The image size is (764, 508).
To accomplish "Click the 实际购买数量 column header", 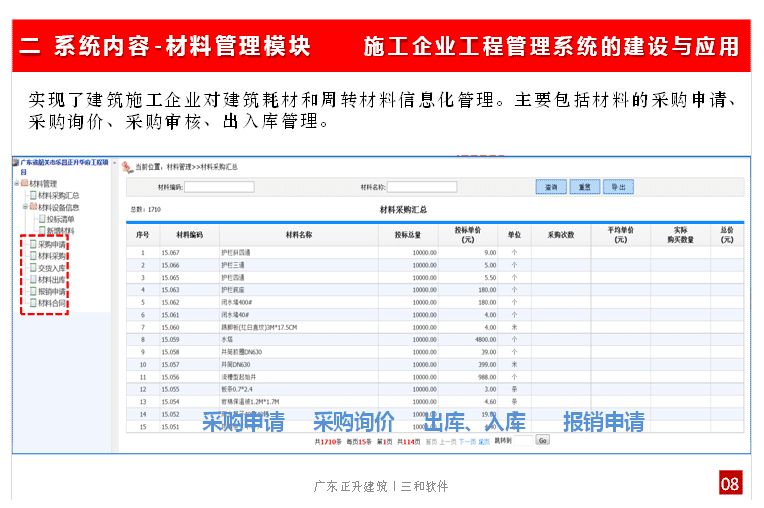I will 680,235.
